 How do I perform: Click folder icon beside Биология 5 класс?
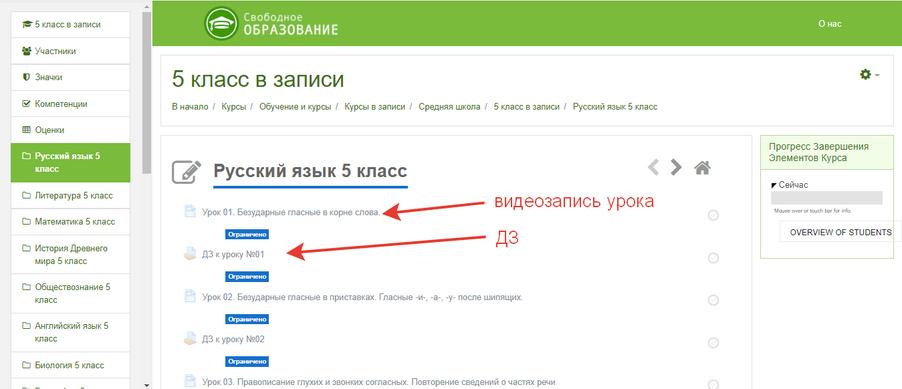coord(25,365)
